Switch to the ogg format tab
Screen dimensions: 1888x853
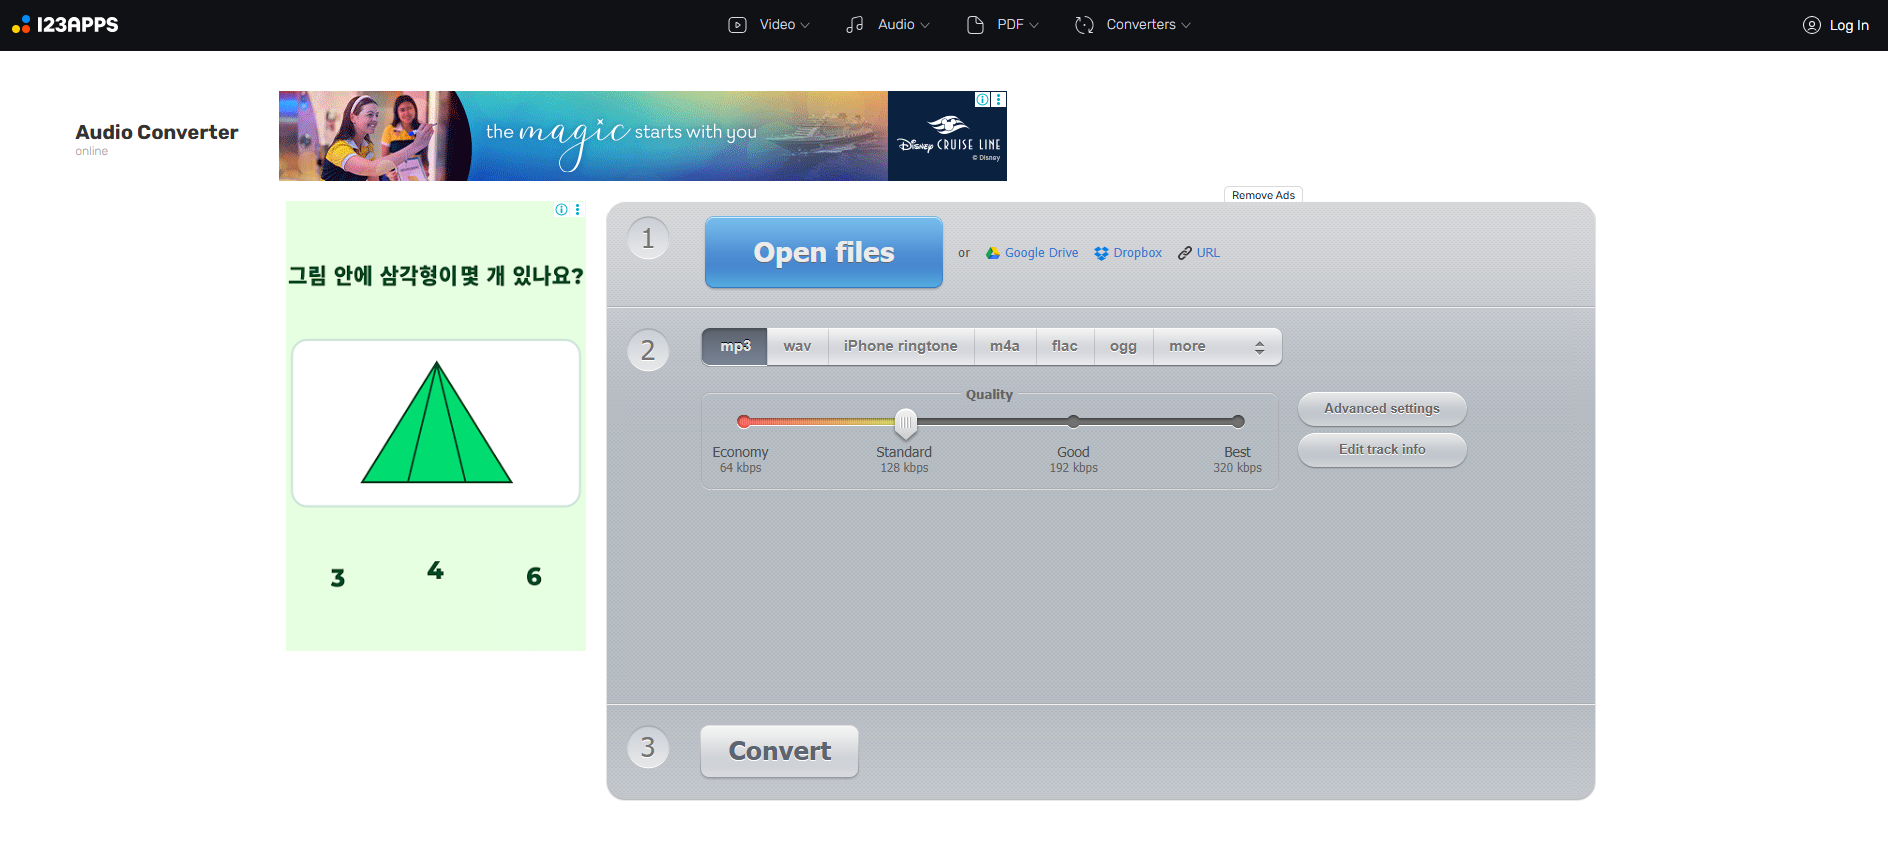1123,346
